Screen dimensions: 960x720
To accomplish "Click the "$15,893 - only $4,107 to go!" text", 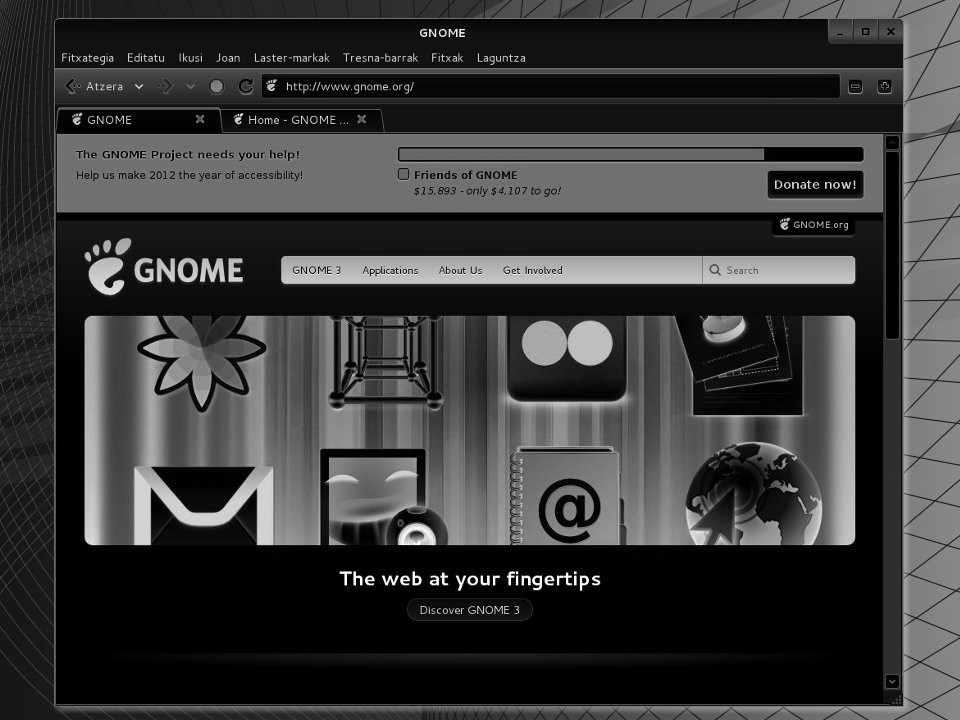I will click(x=487, y=191).
